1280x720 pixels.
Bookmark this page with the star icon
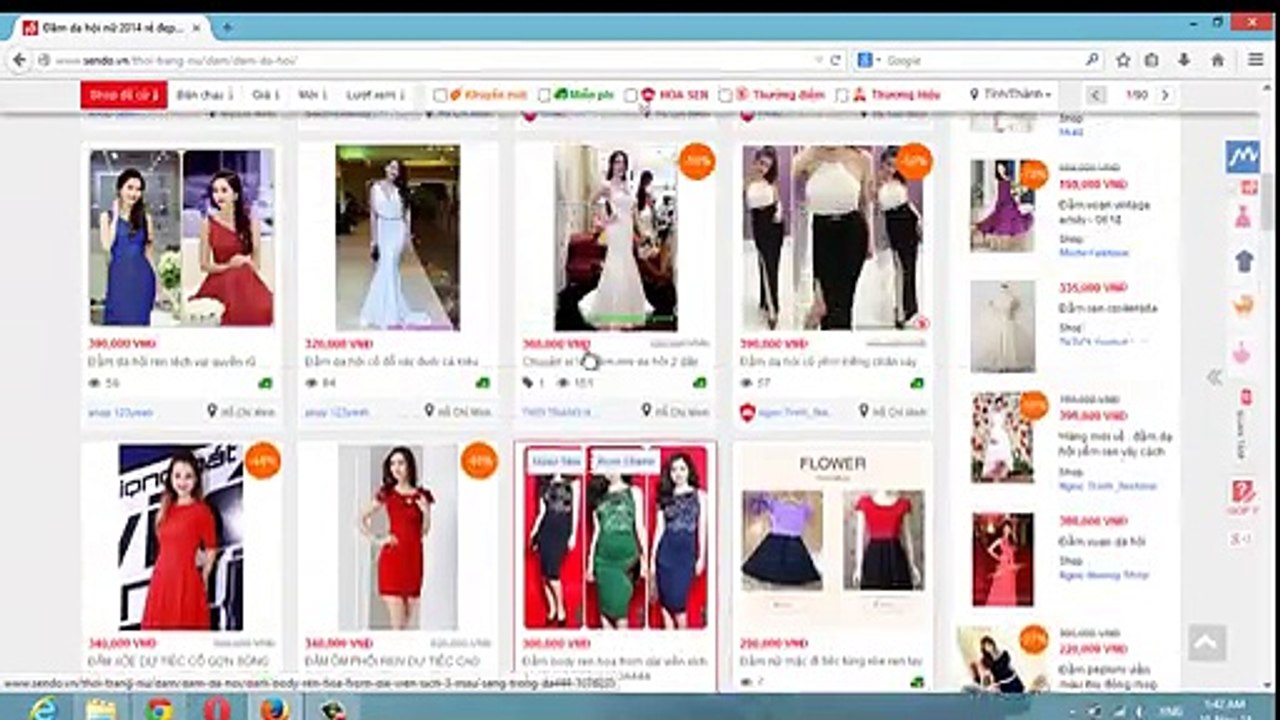(x=1123, y=60)
